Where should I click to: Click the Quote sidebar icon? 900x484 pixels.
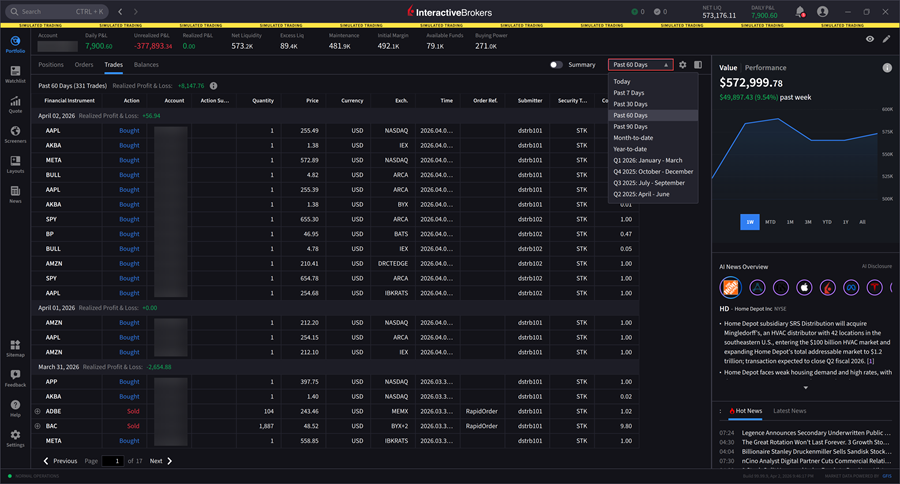pos(15,105)
